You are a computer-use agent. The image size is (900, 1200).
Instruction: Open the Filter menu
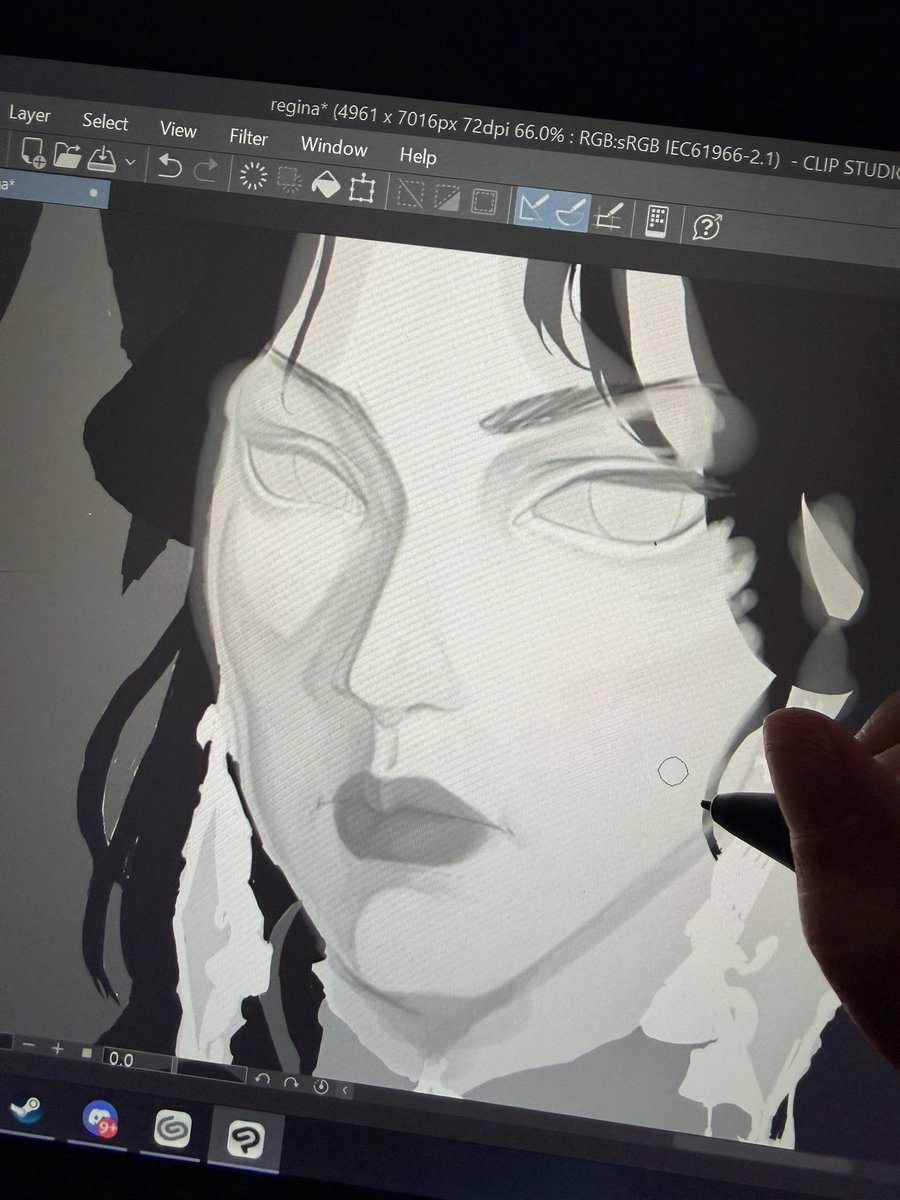pos(248,138)
